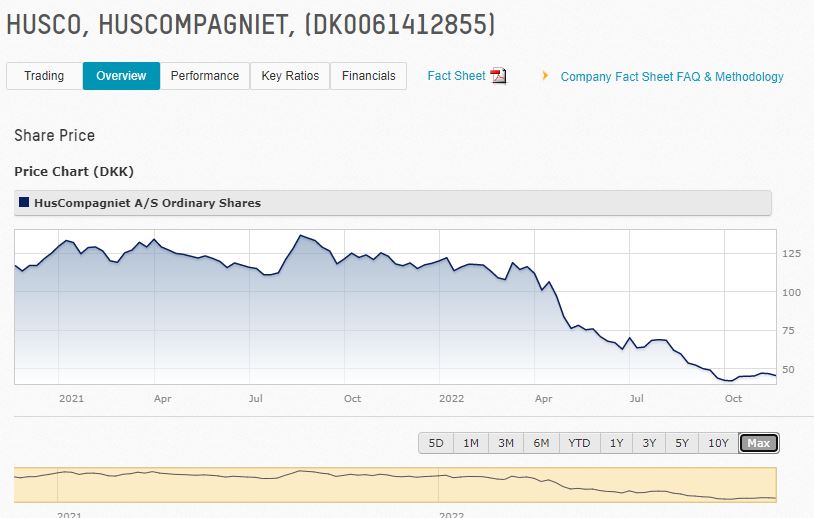Click the yellow range navigator strip
Viewport: 814px width, 518px height.
pyautogui.click(x=395, y=485)
